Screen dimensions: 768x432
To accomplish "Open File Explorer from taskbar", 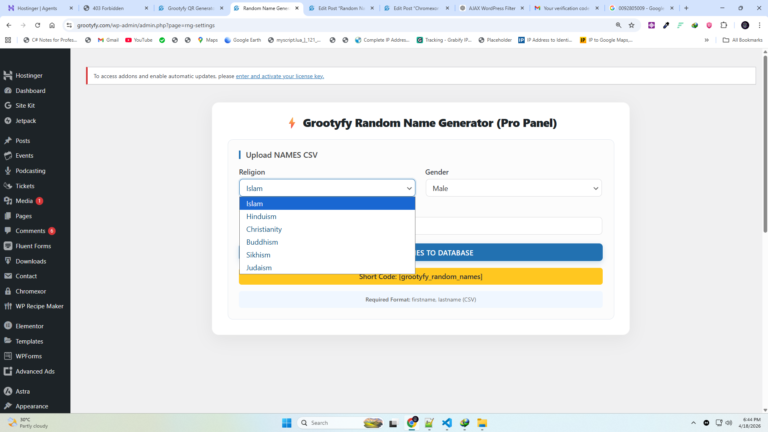I will coord(482,423).
